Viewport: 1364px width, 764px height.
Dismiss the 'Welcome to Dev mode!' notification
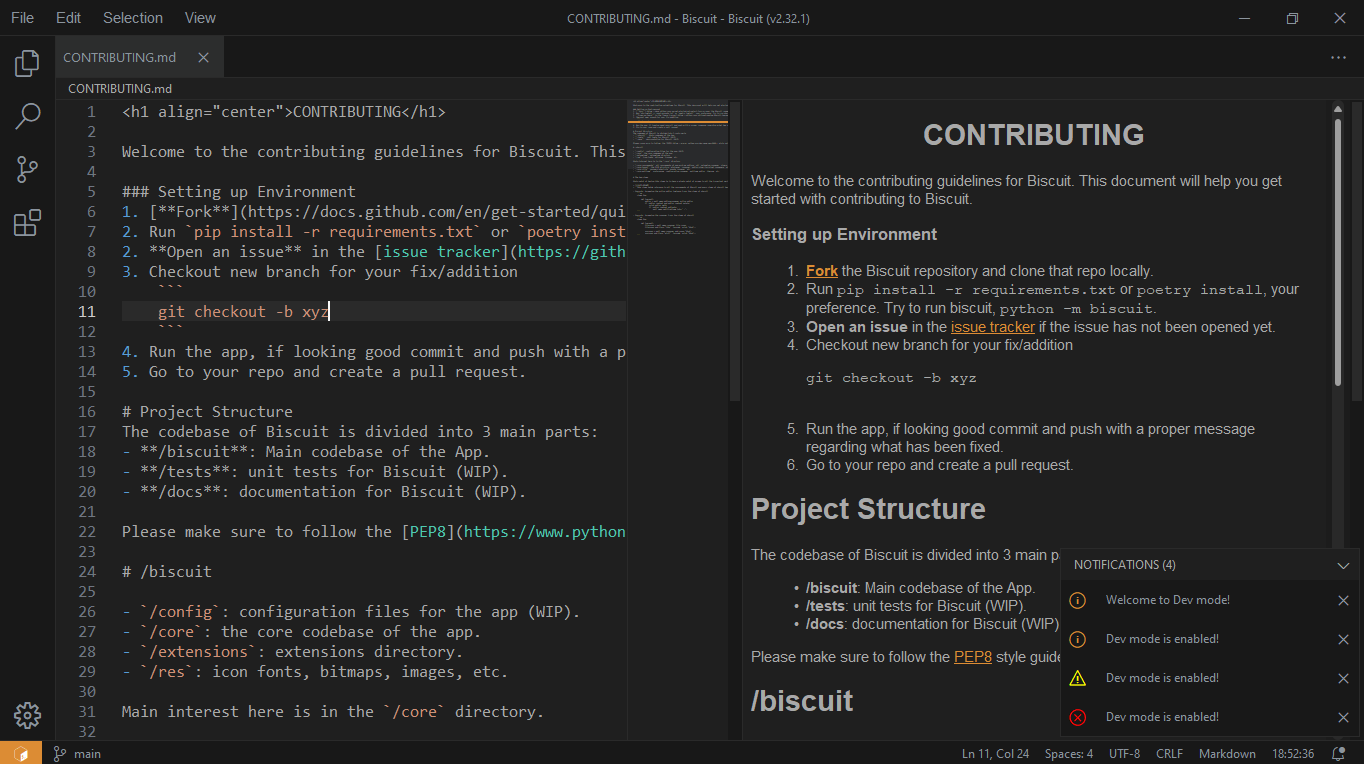pyautogui.click(x=1345, y=600)
